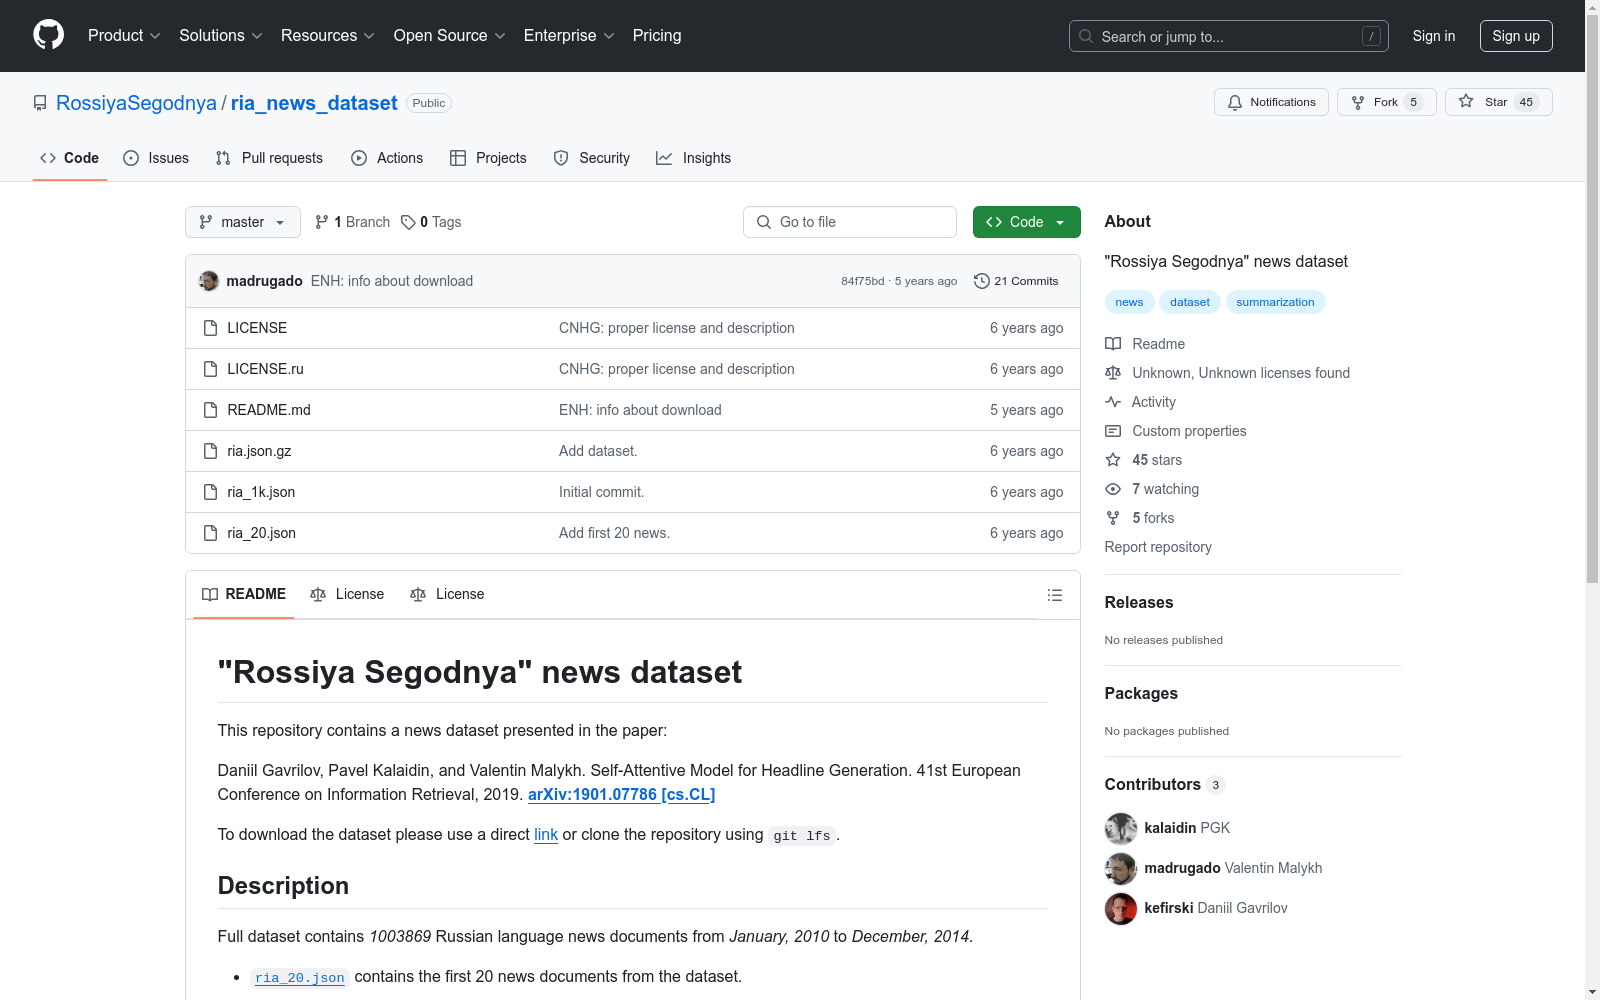
Task: Click the branch icon beside 1 Branch
Action: pyautogui.click(x=322, y=222)
